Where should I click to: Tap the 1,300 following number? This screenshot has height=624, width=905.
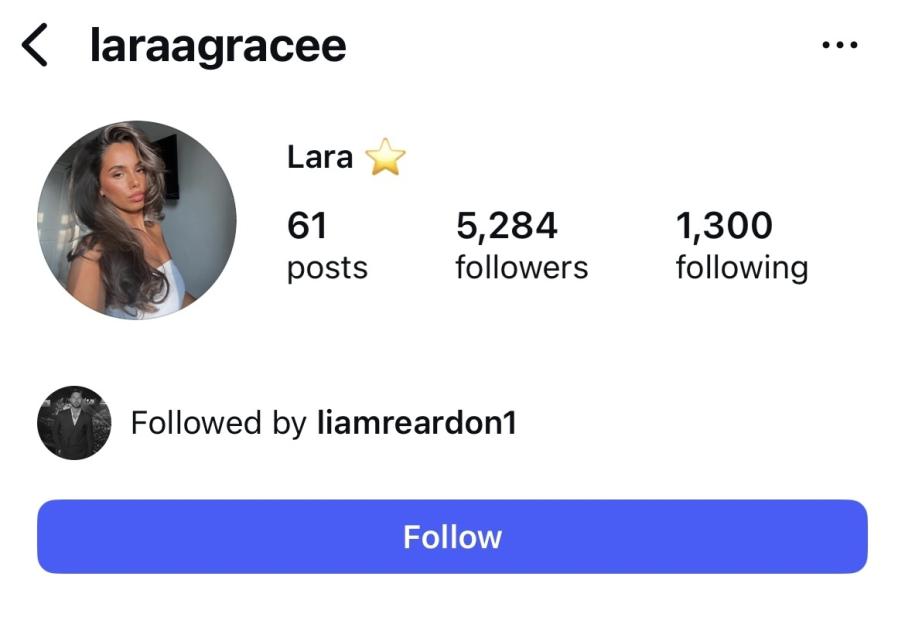724,225
